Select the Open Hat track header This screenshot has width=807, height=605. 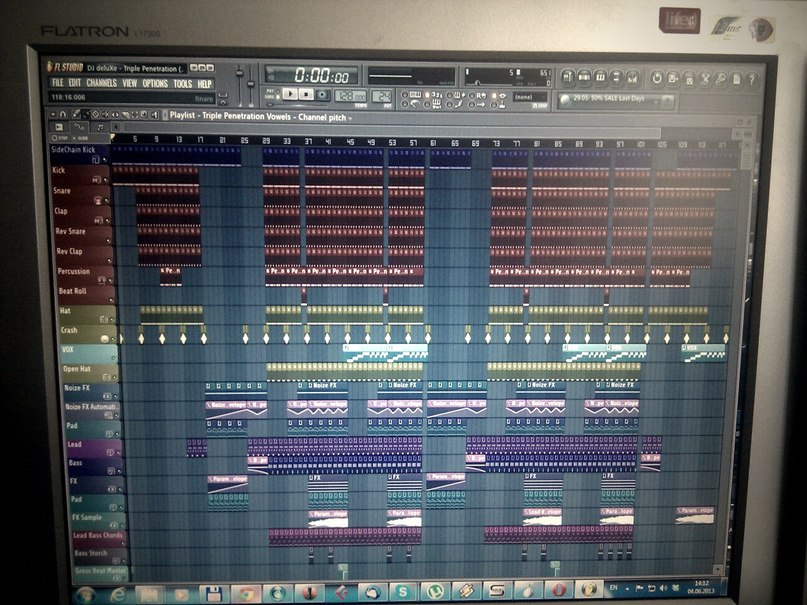[91, 372]
